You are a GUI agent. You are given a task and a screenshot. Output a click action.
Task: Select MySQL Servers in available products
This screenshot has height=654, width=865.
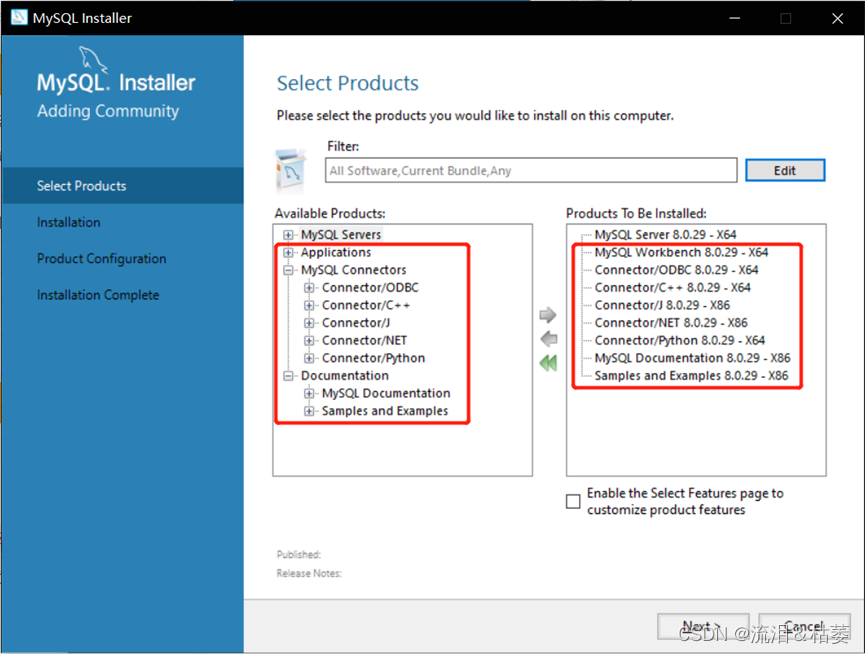(x=341, y=235)
